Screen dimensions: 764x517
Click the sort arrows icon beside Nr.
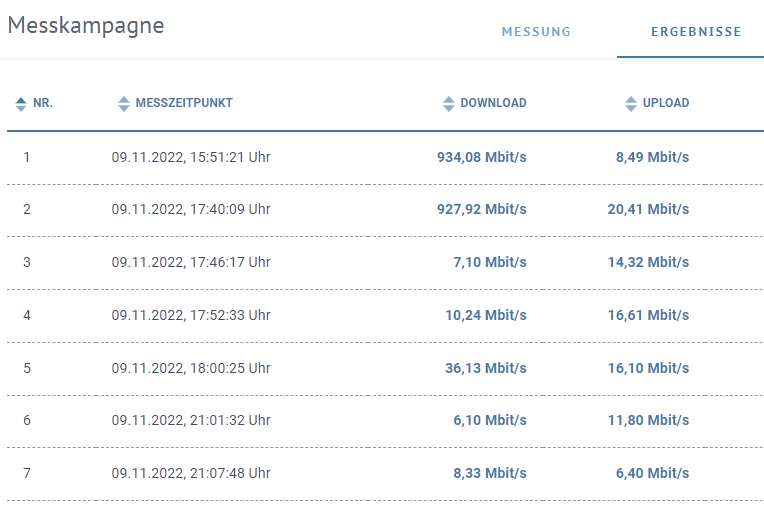[x=21, y=103]
